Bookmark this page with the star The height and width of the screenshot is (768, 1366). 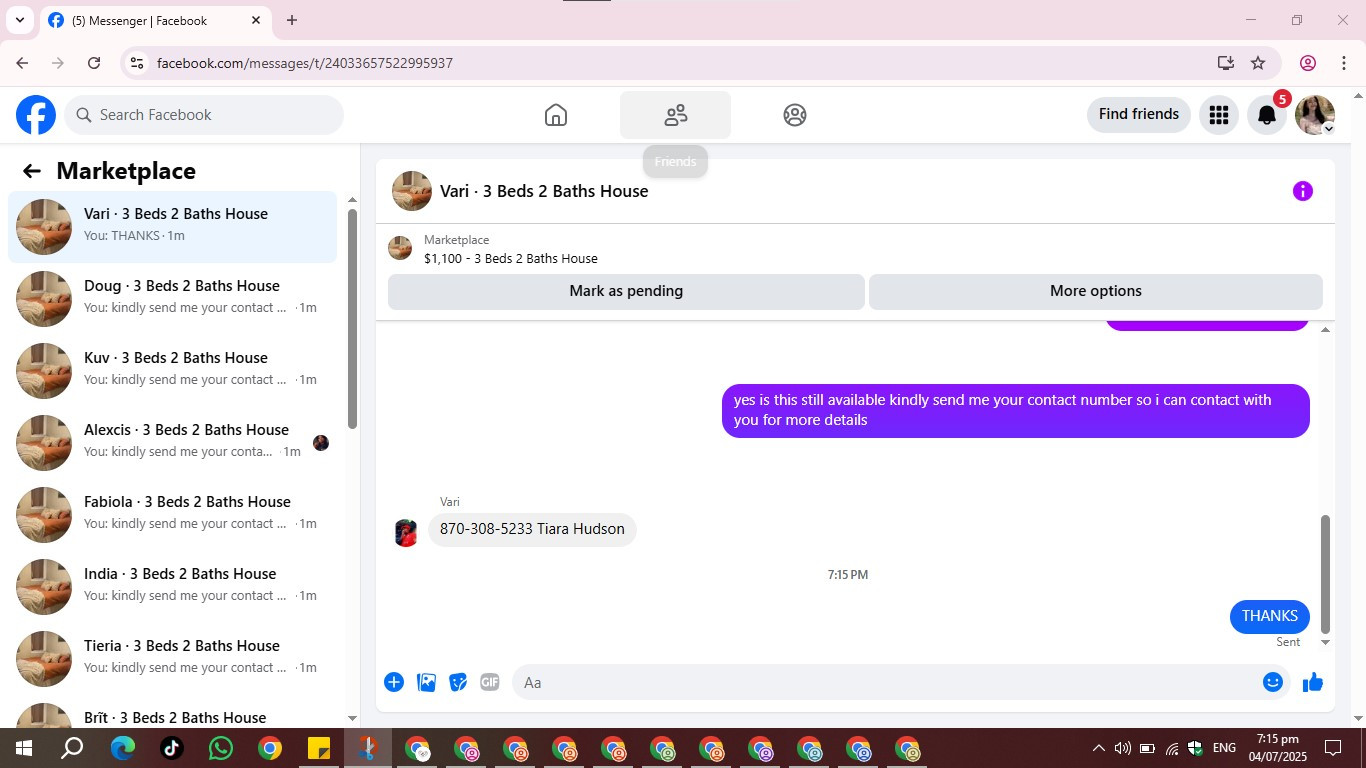tap(1258, 63)
